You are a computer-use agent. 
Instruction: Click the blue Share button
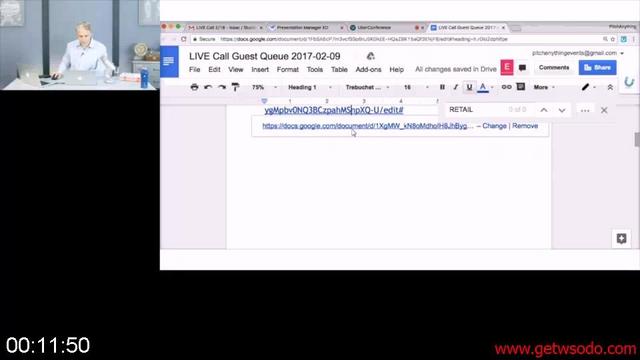pos(597,67)
